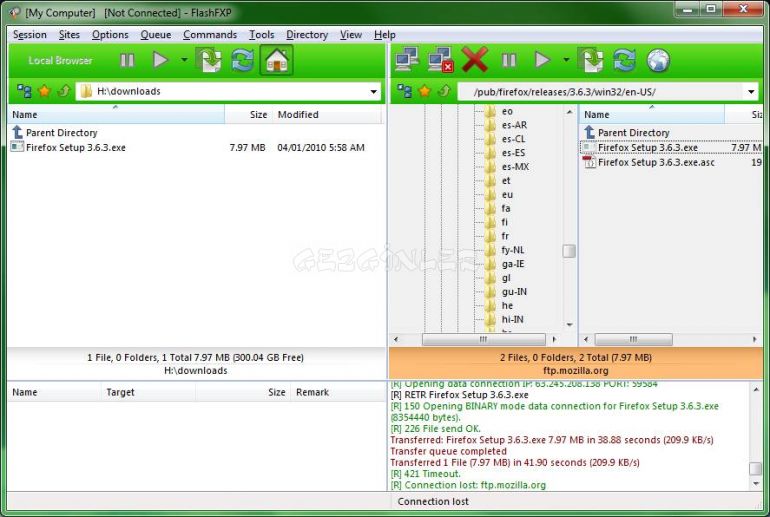Image resolution: width=770 pixels, height=517 pixels.
Task: Open the Commands menu
Action: click(x=210, y=34)
